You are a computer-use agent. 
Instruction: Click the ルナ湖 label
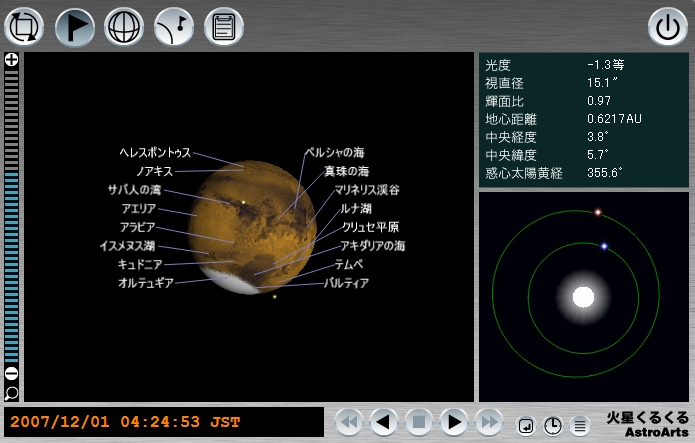356,208
